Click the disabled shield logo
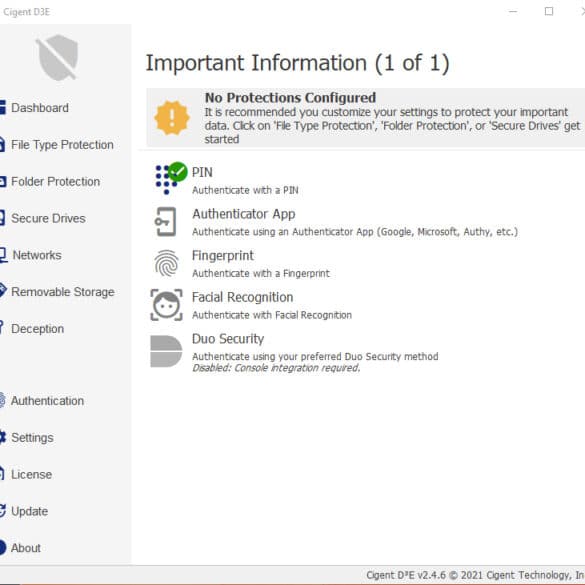Image resolution: width=585 pixels, height=585 pixels. point(58,57)
